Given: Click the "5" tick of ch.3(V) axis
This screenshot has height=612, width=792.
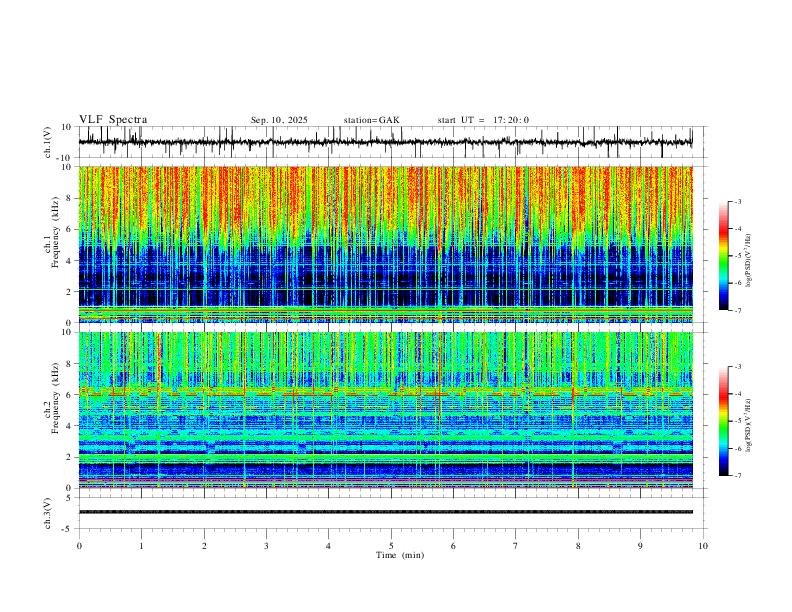Looking at the screenshot, I should [x=70, y=498].
